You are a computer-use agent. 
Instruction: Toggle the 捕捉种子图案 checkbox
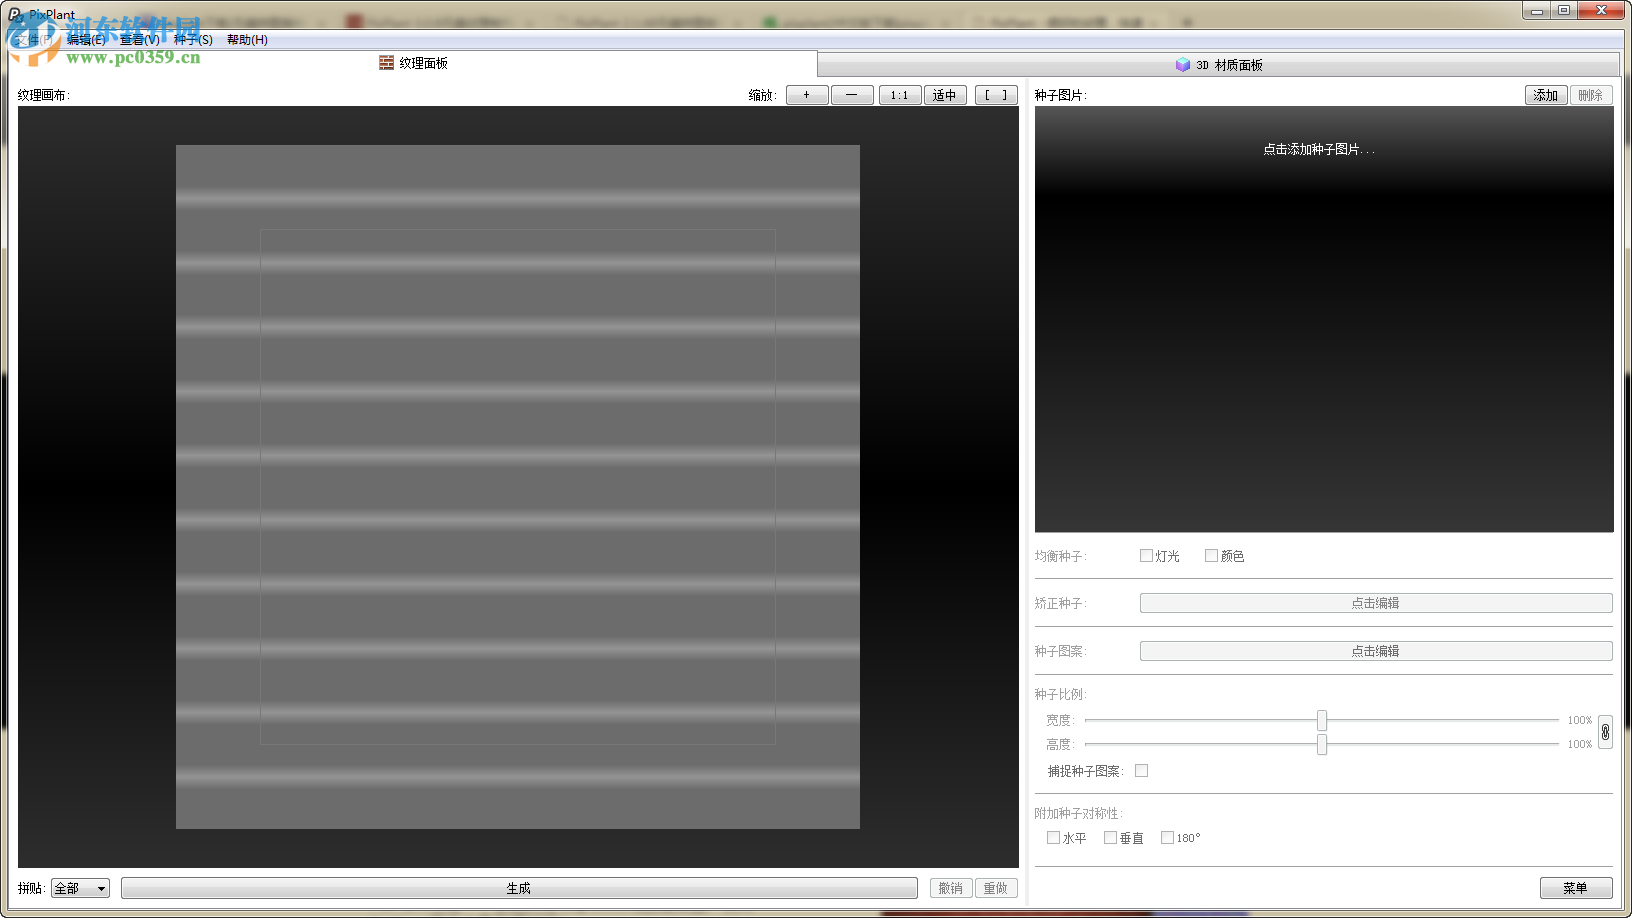click(1141, 771)
